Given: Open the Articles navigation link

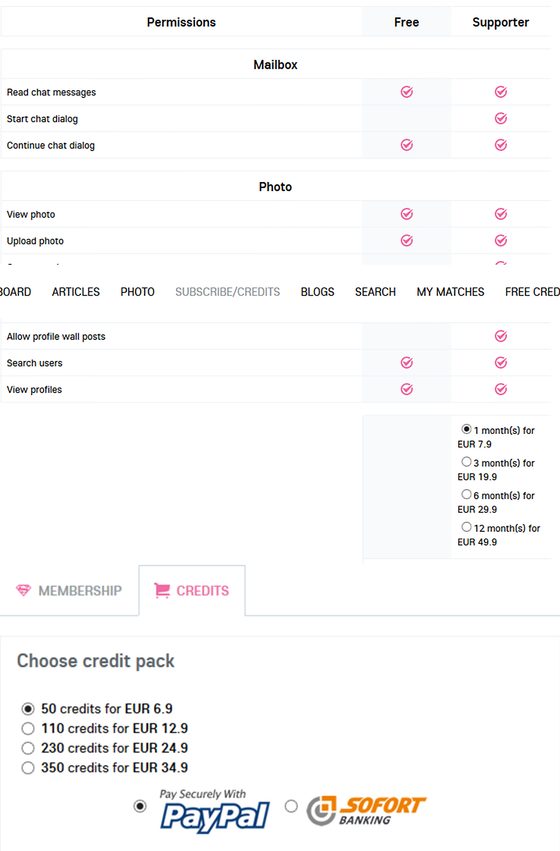Looking at the screenshot, I should (76, 292).
